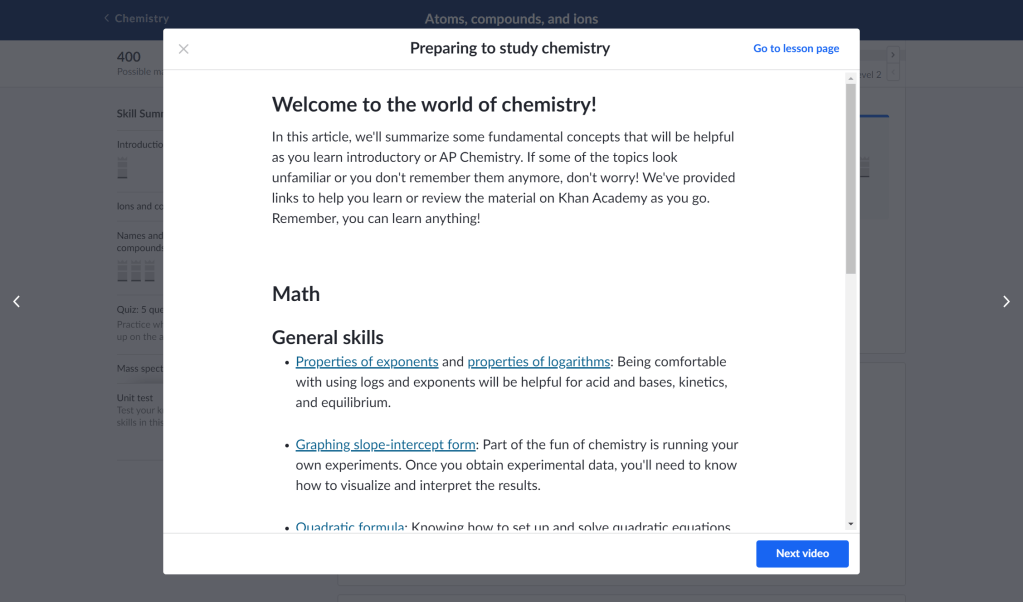Select Unit test in the skill sidebar
Viewport: 1023px width, 602px height.
click(136, 398)
